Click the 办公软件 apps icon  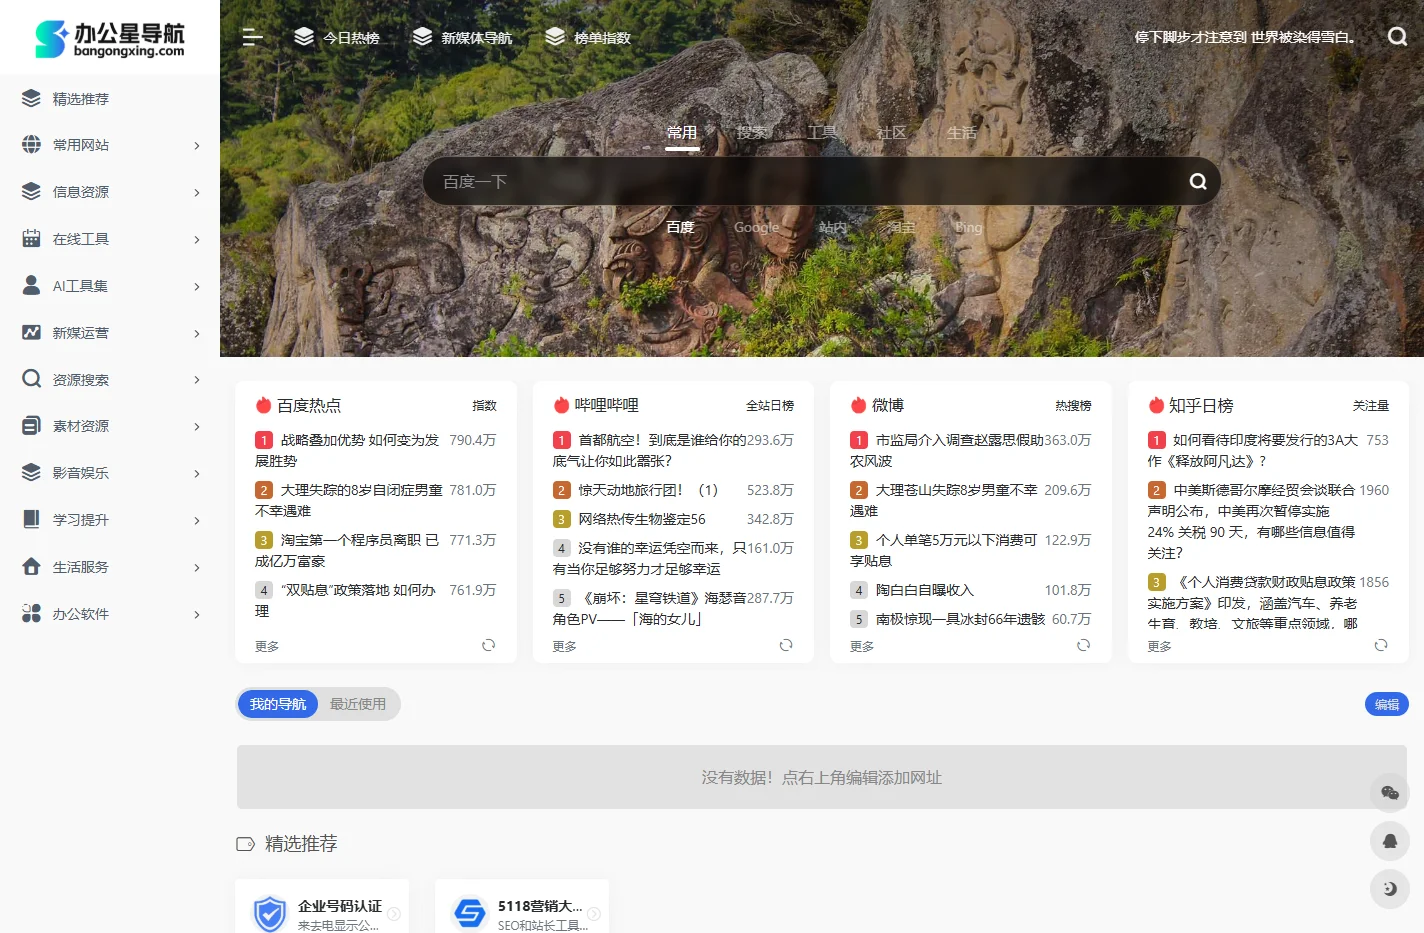31,613
